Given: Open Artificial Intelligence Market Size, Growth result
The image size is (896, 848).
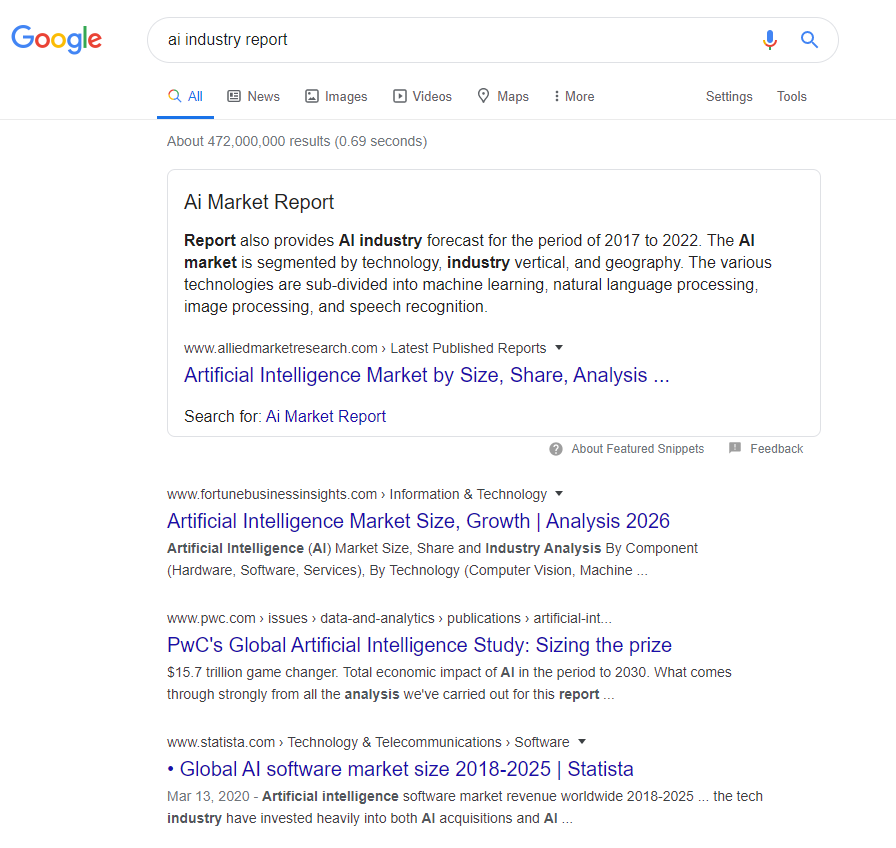Looking at the screenshot, I should tap(418, 521).
